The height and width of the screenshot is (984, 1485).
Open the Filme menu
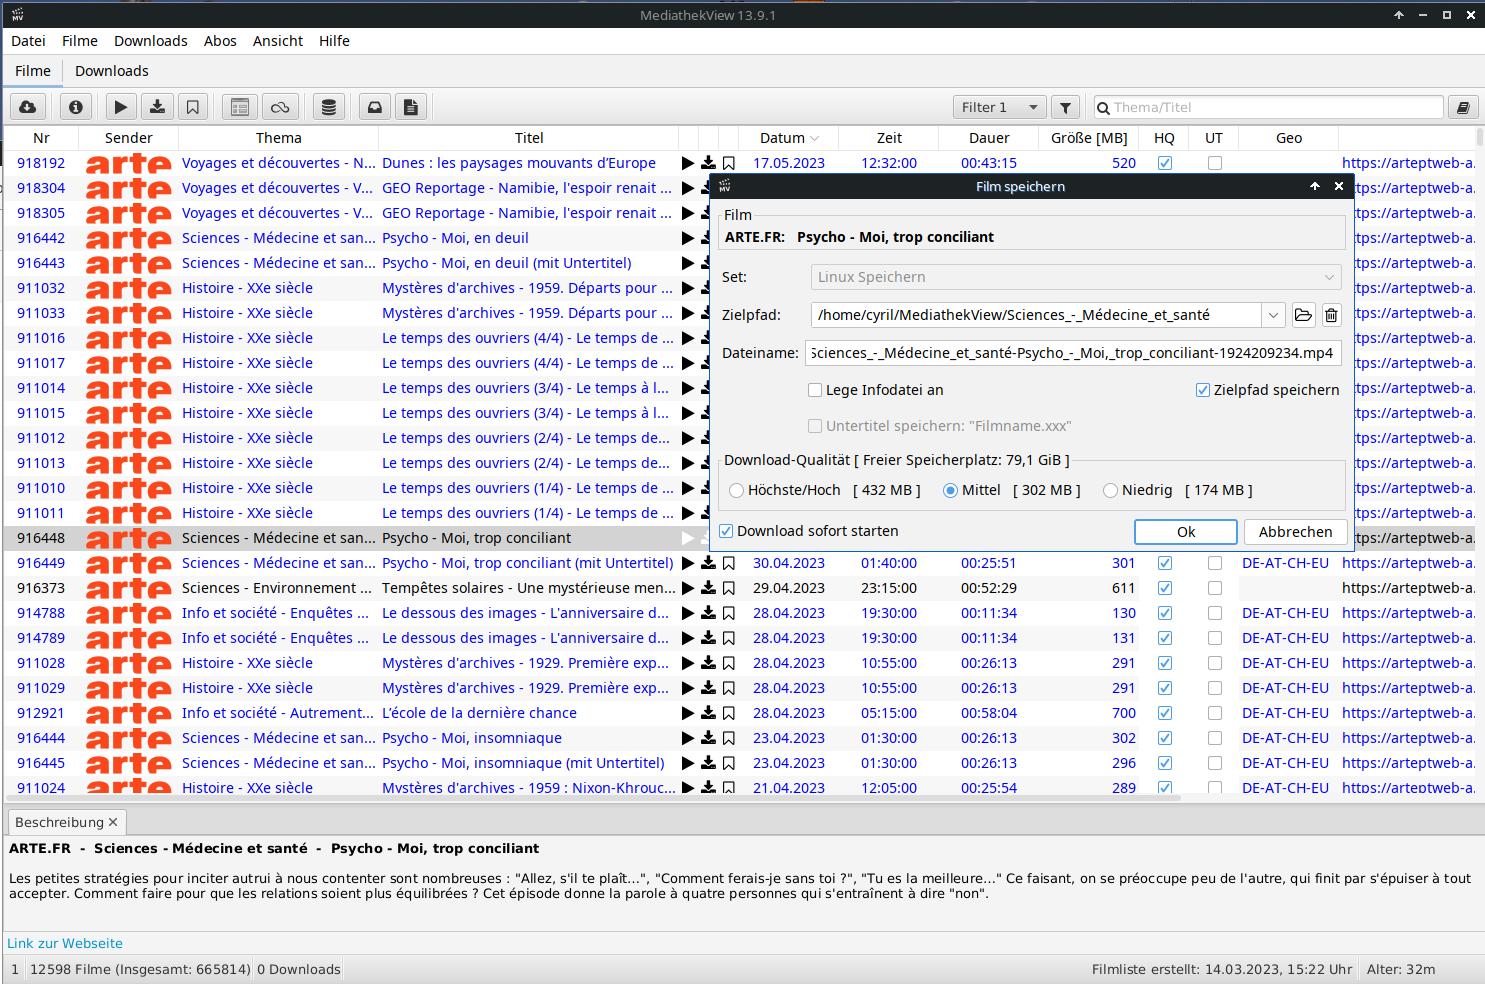coord(80,41)
